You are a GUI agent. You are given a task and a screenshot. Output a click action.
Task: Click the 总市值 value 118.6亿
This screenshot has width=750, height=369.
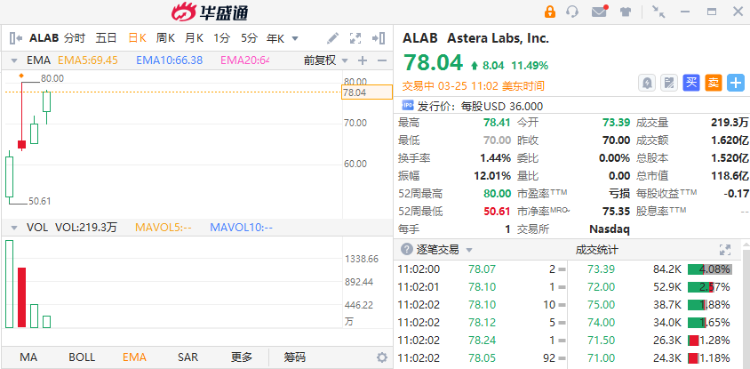[730, 176]
